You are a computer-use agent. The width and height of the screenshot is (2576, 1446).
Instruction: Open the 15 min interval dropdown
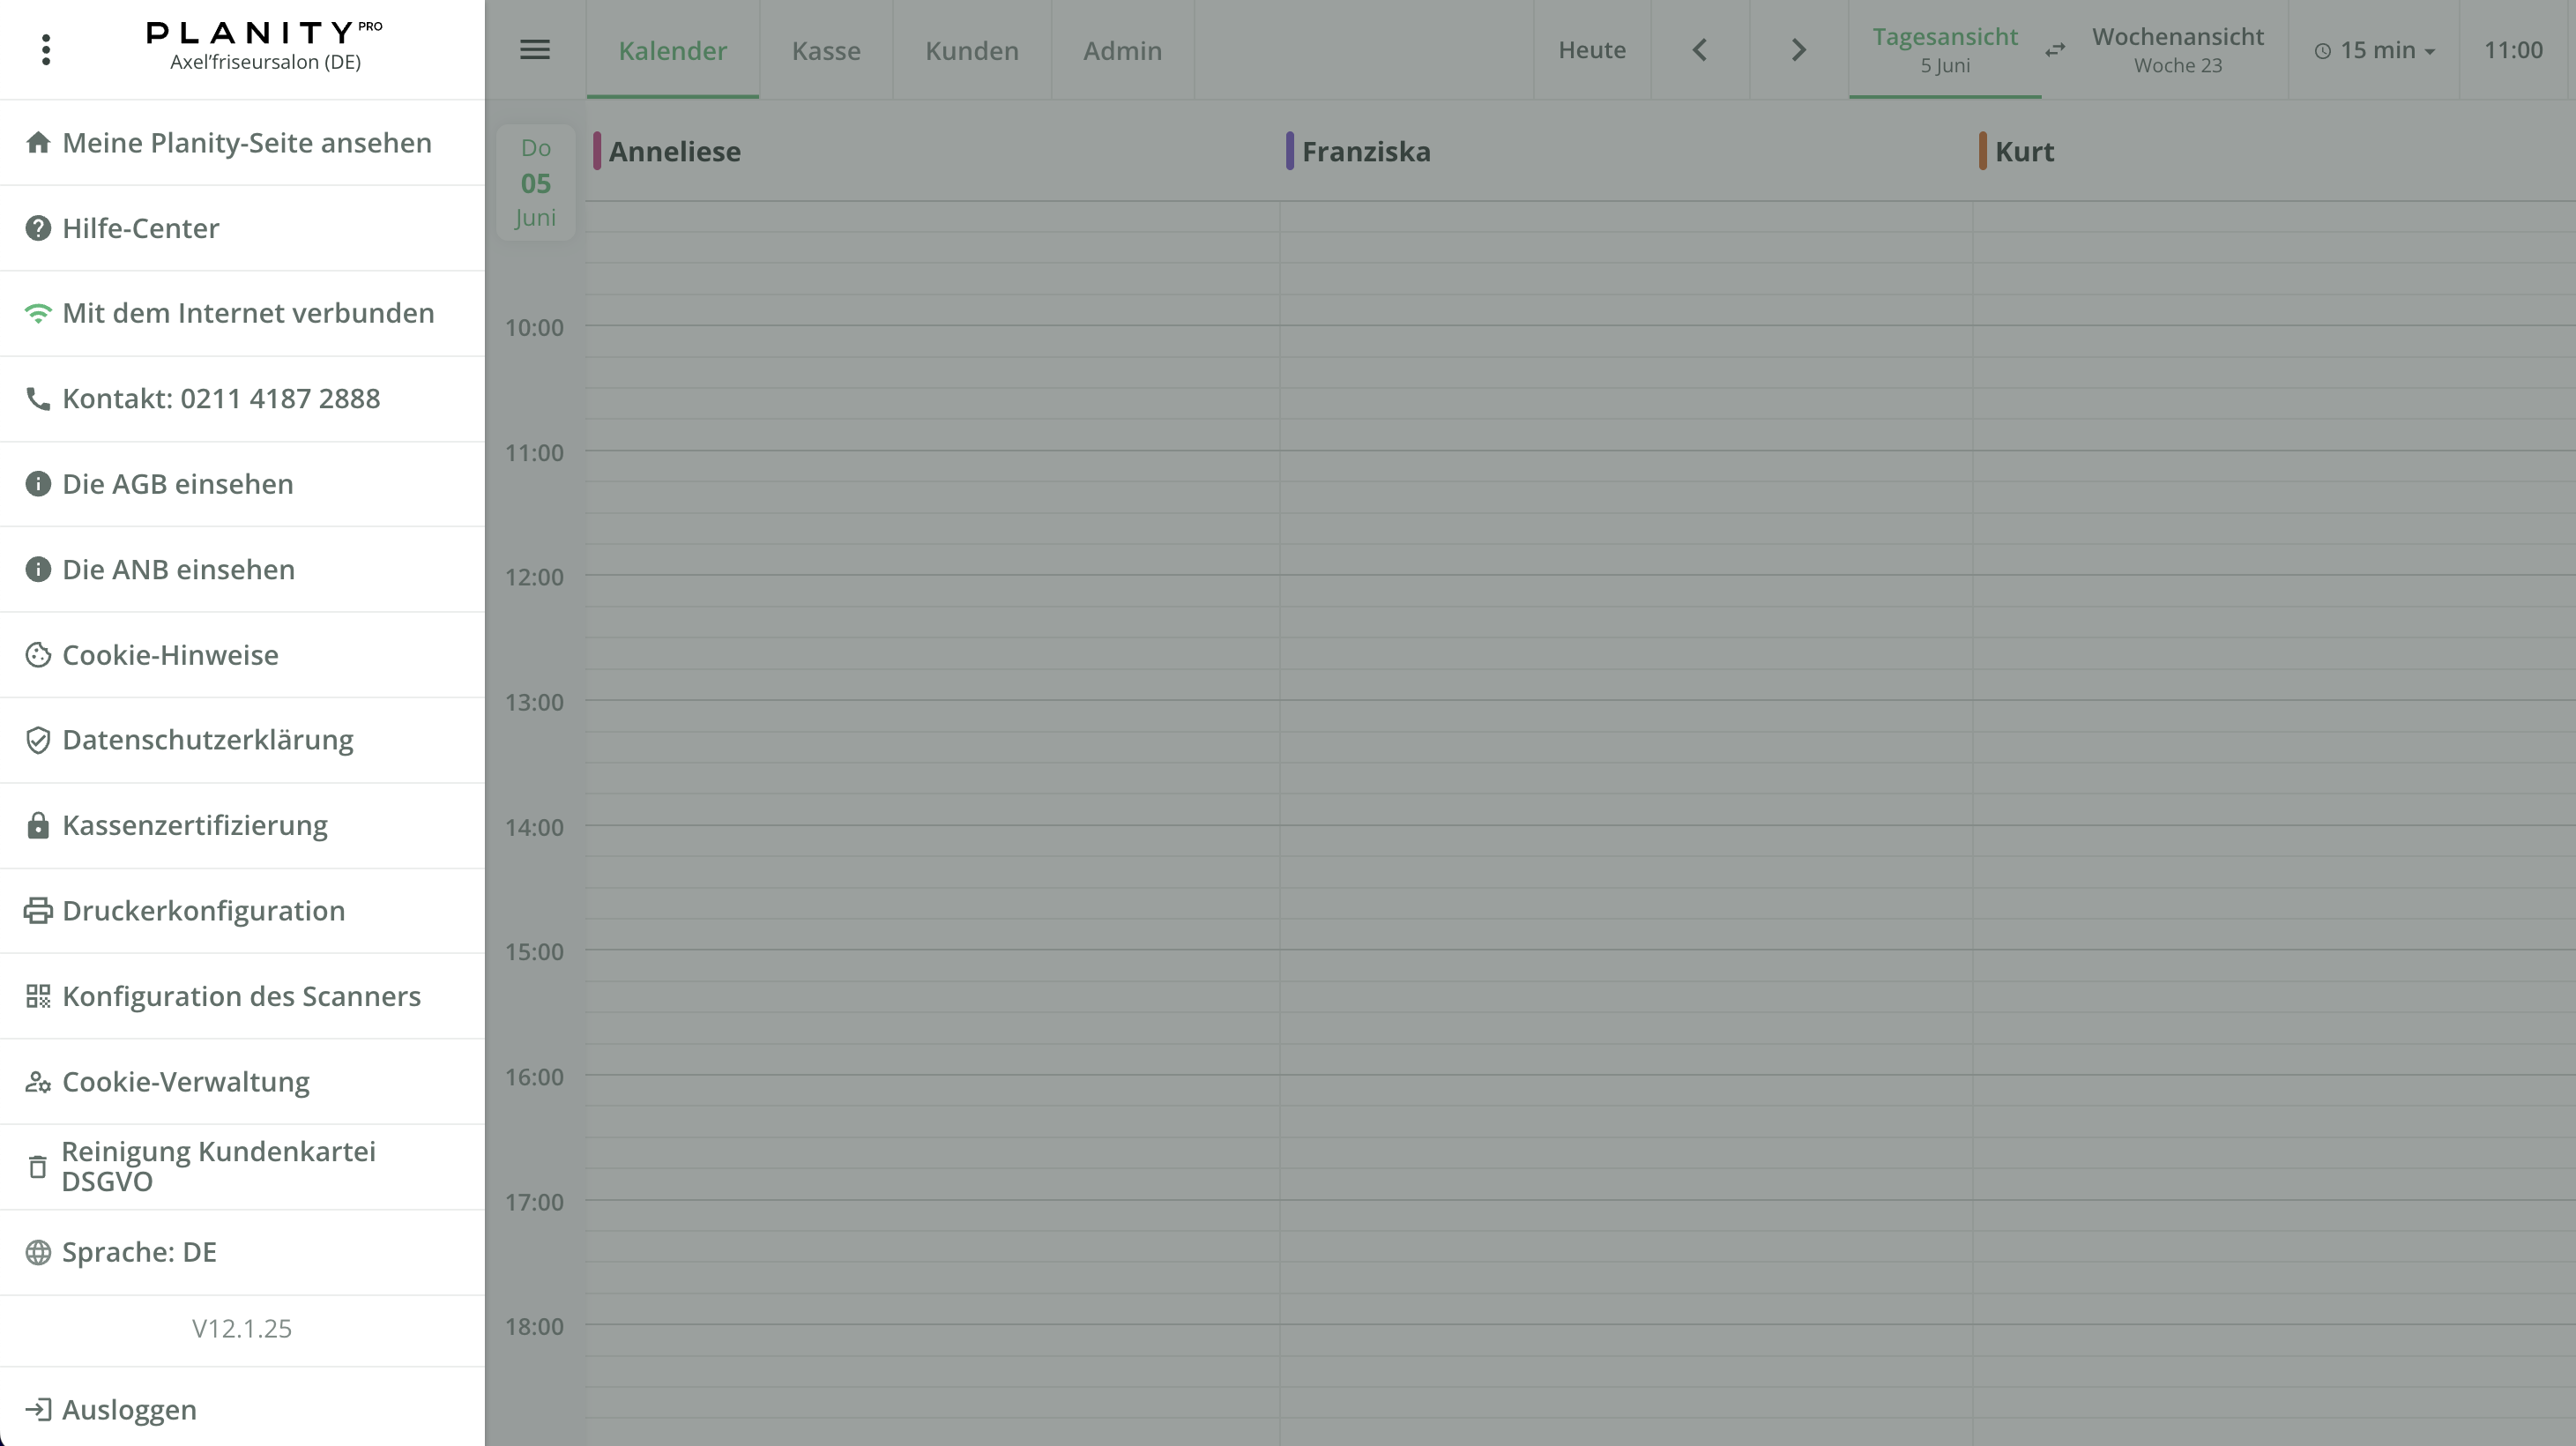pos(2375,49)
